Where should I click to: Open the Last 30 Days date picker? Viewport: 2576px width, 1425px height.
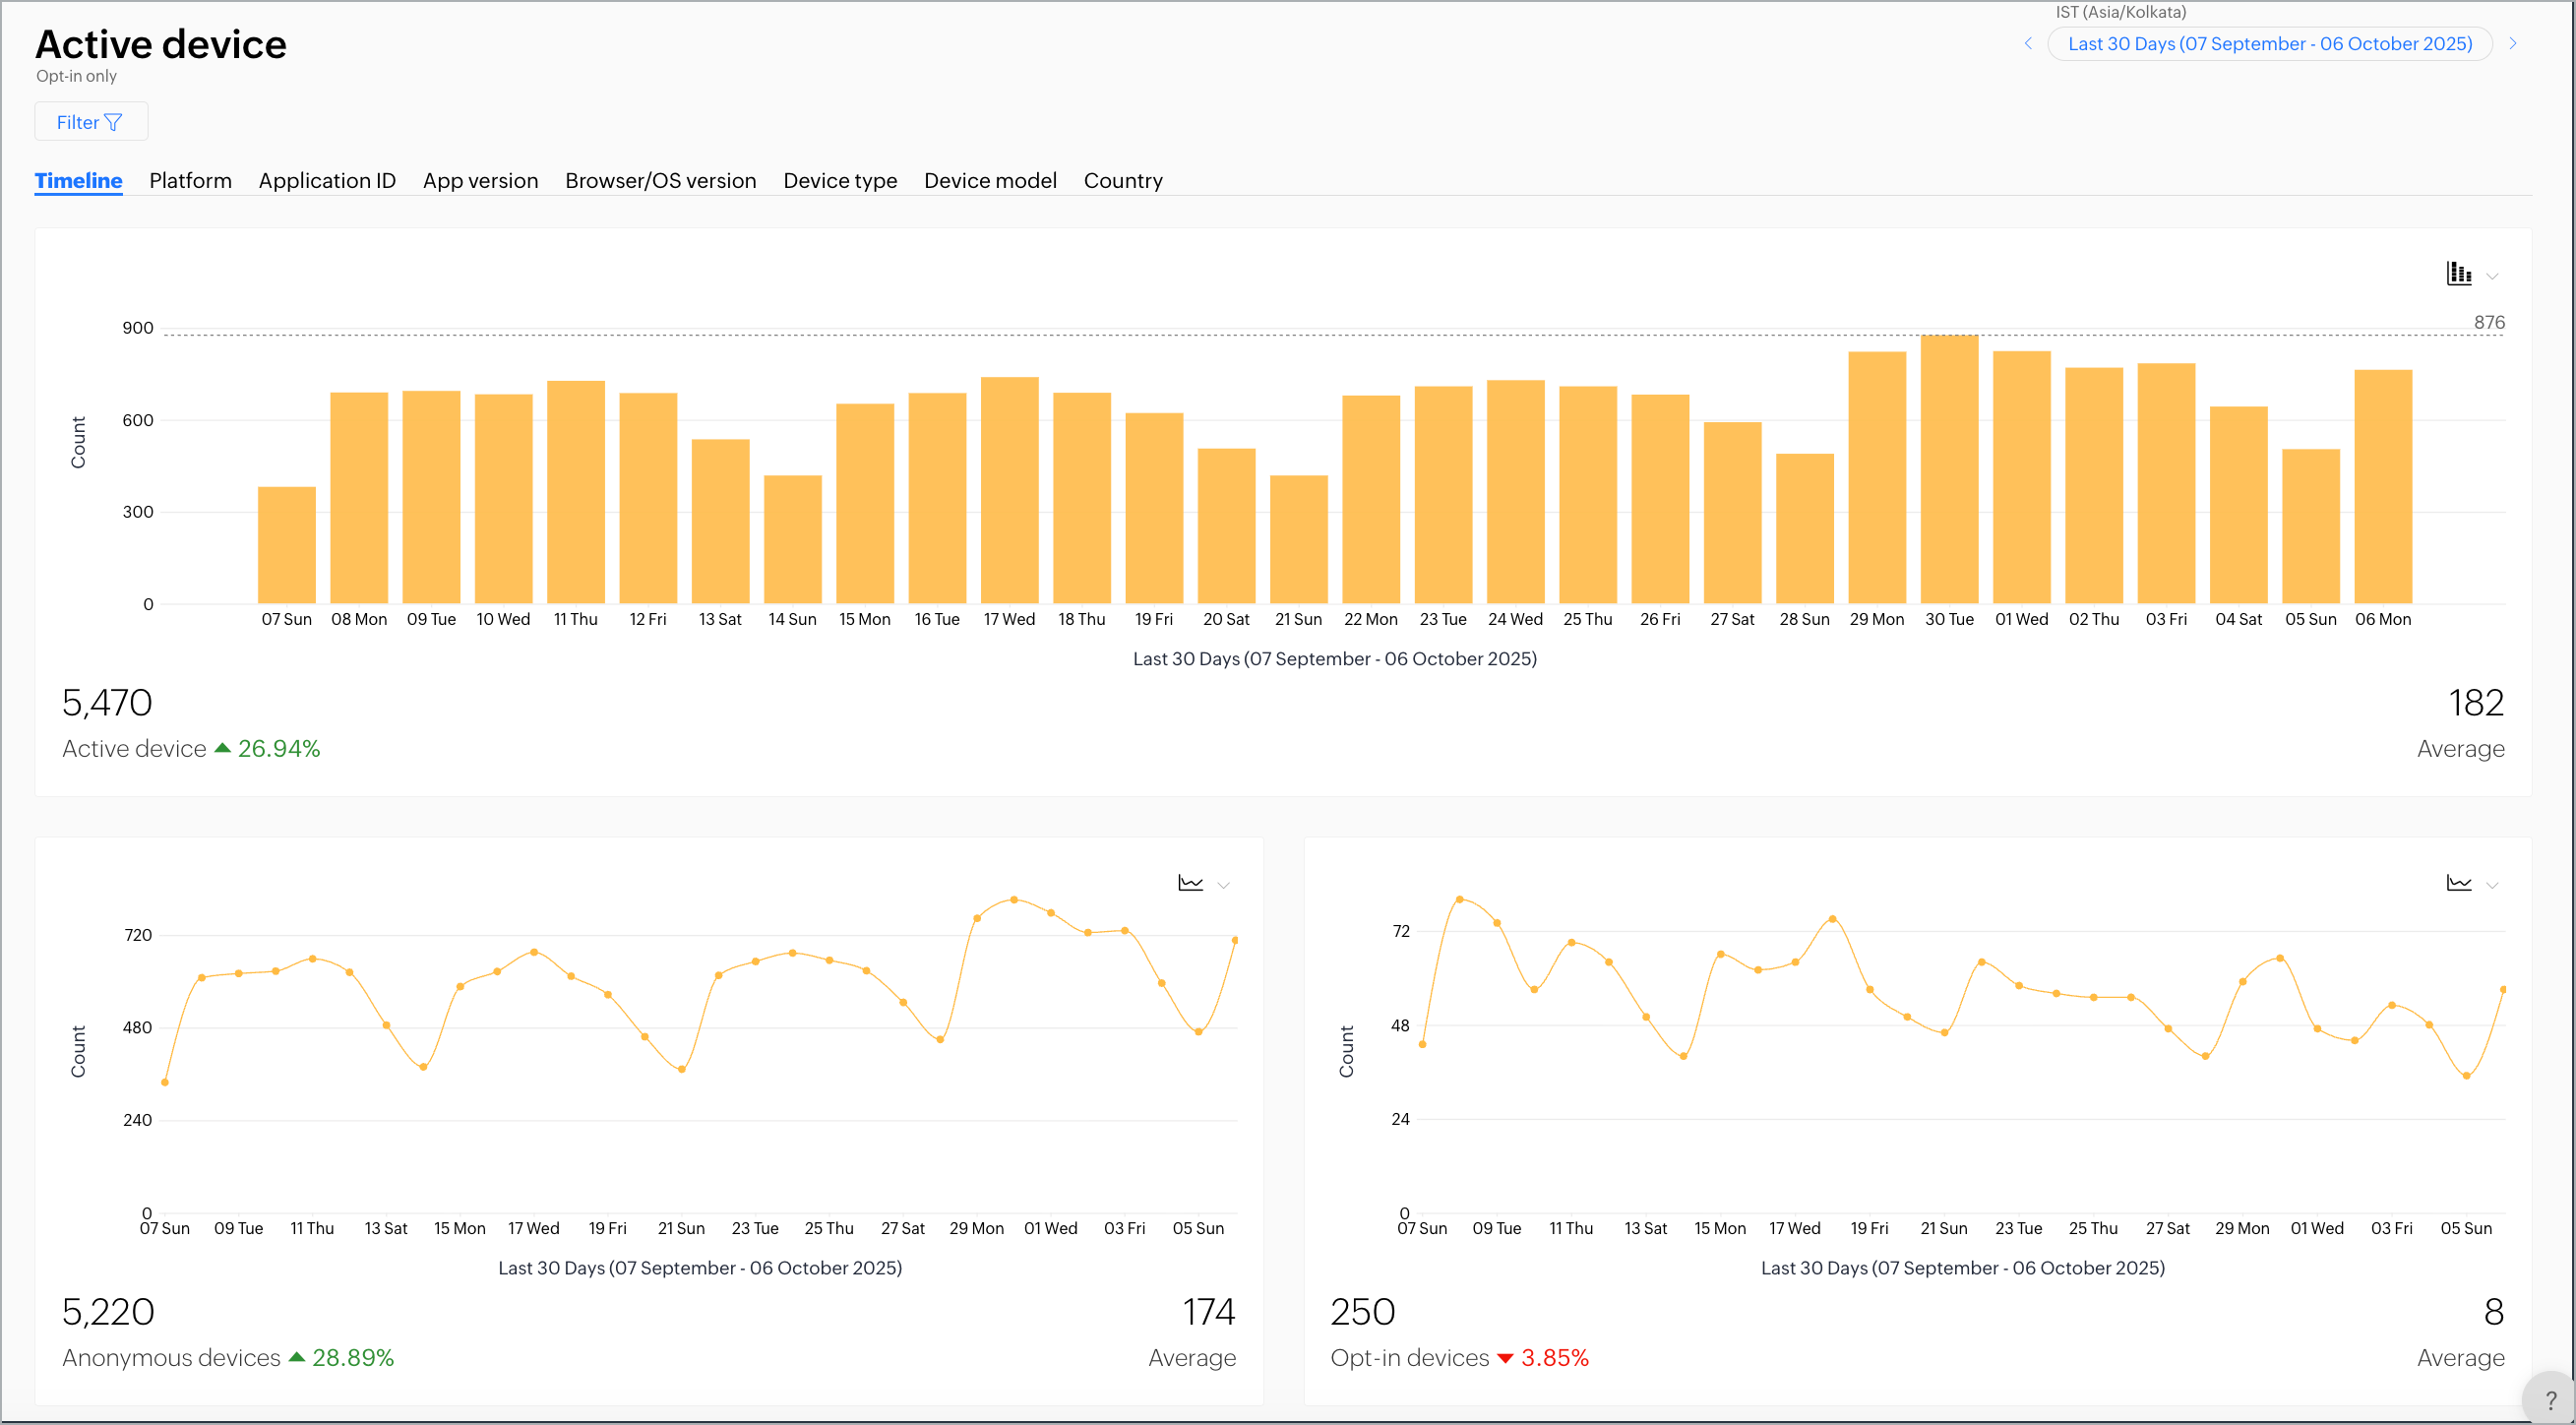(x=2269, y=43)
